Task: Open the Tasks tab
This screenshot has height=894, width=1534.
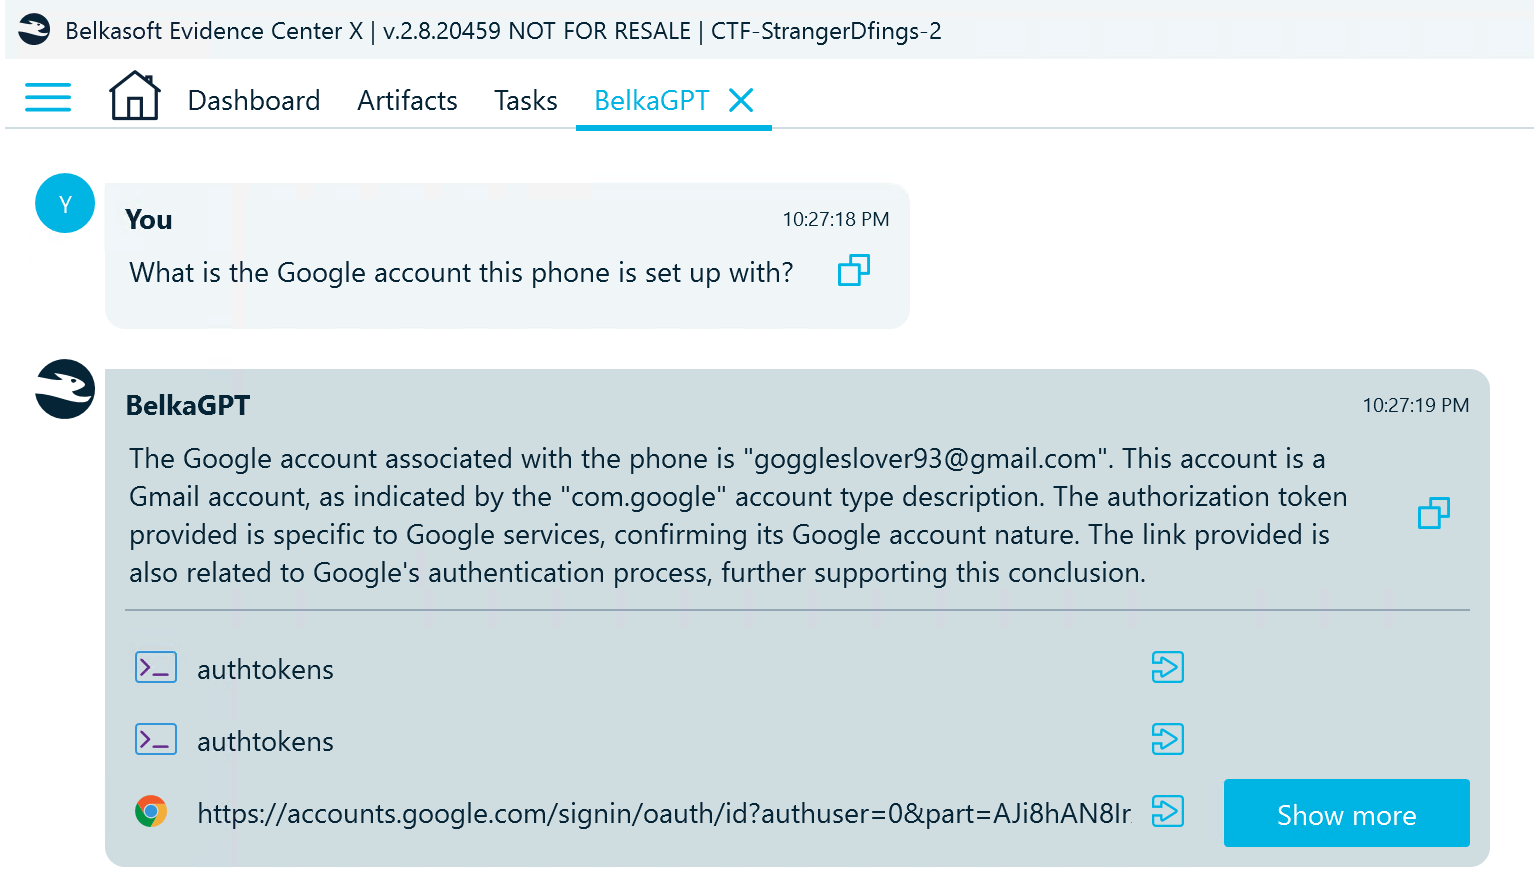Action: click(x=526, y=101)
